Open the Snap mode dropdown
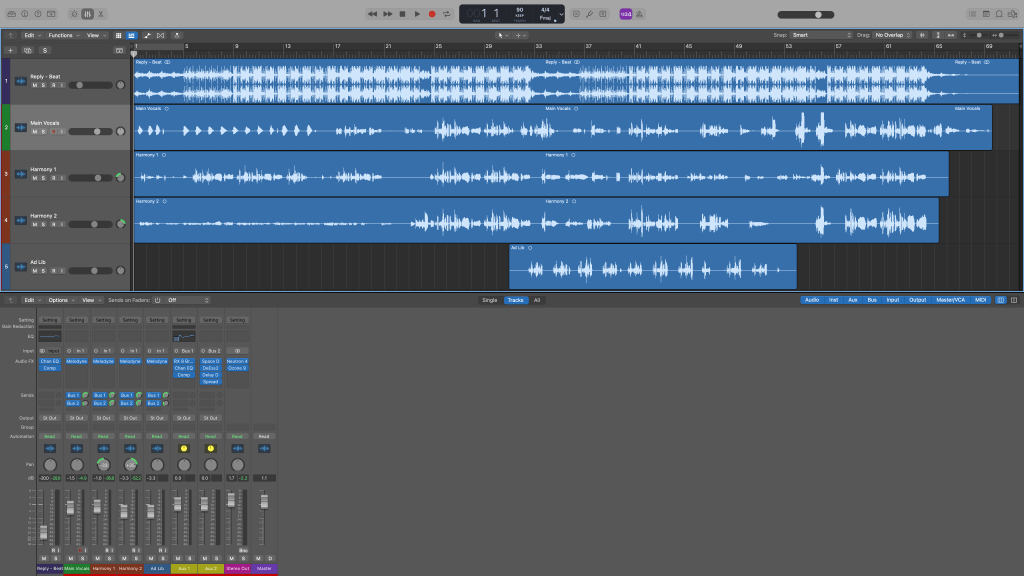 822,35
